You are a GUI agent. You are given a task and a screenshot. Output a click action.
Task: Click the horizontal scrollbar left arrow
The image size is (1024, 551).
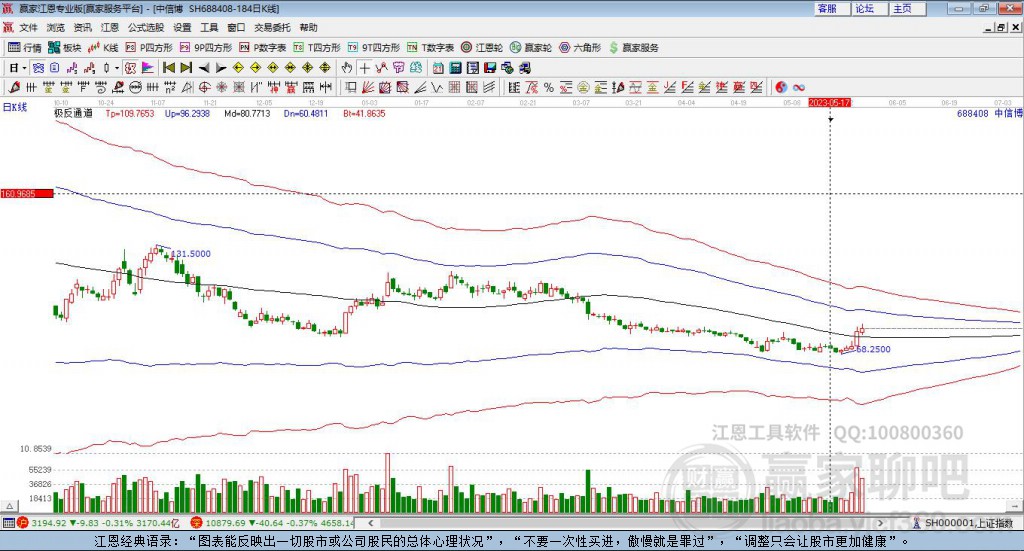coord(371,523)
